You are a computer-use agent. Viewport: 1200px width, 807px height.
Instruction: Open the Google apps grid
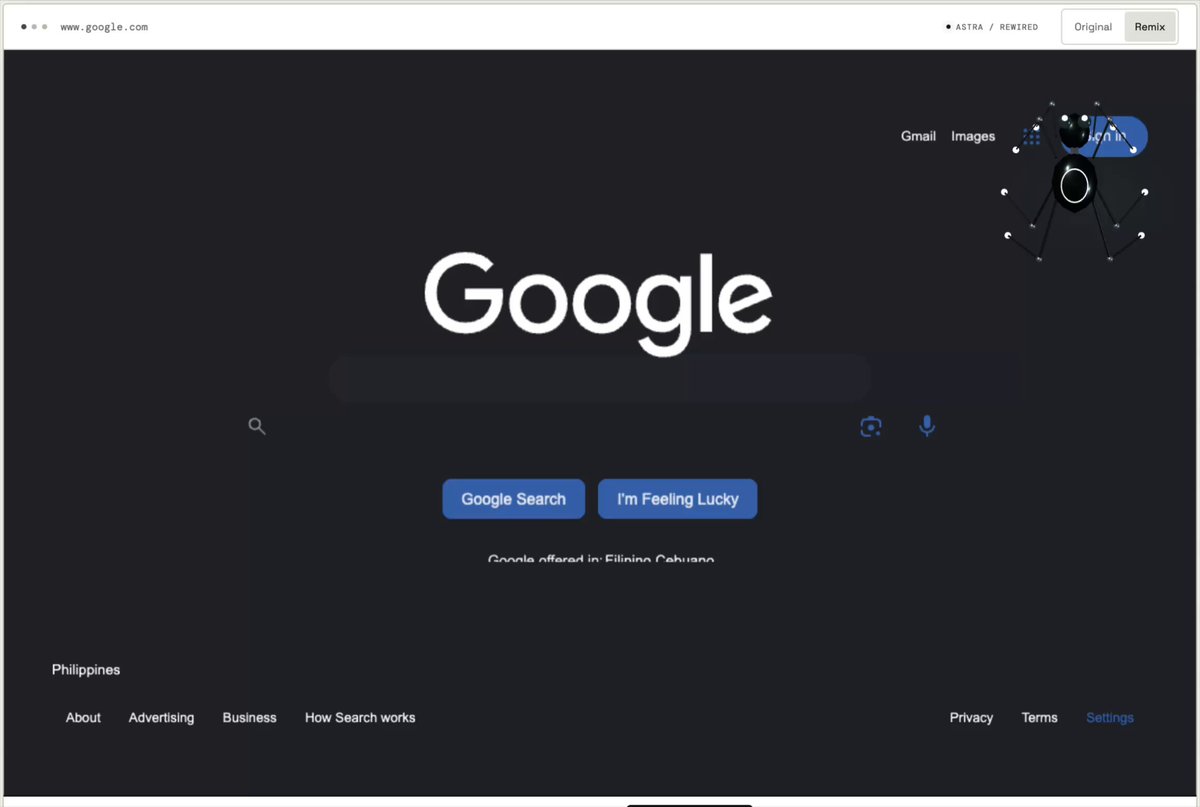pos(1031,136)
